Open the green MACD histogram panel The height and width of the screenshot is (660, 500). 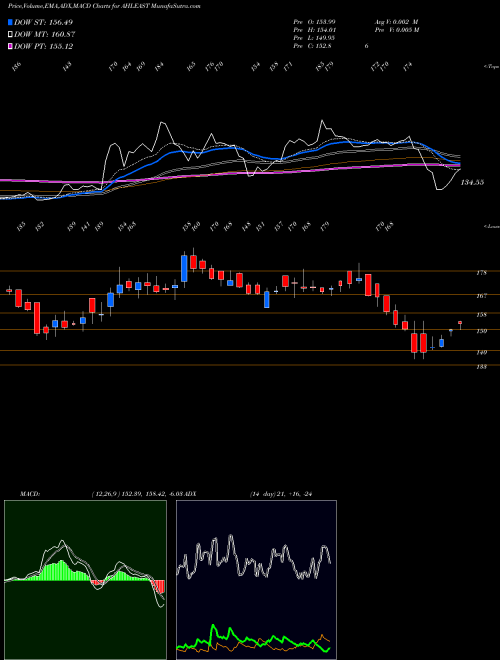[85, 580]
